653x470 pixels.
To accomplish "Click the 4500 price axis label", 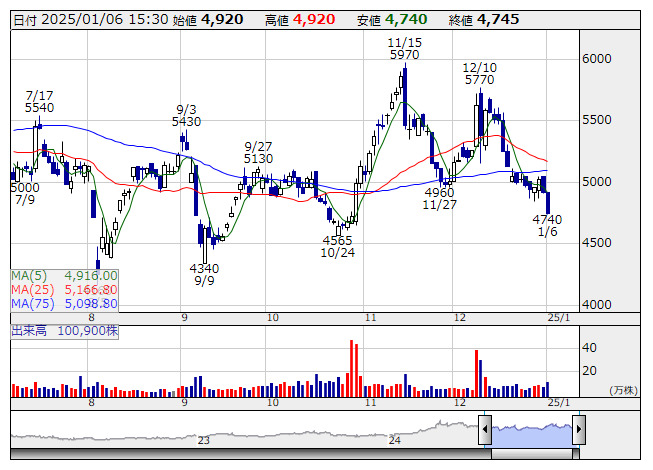I will (x=597, y=243).
